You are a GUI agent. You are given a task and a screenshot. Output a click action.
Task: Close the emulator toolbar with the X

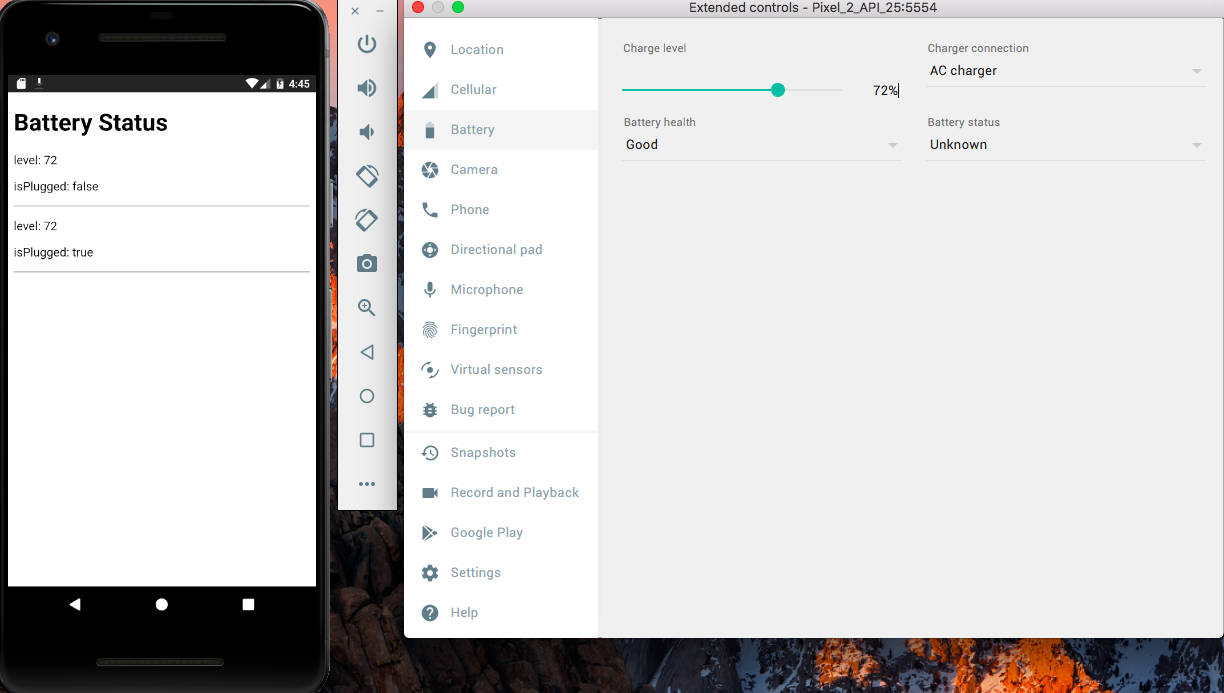click(355, 11)
